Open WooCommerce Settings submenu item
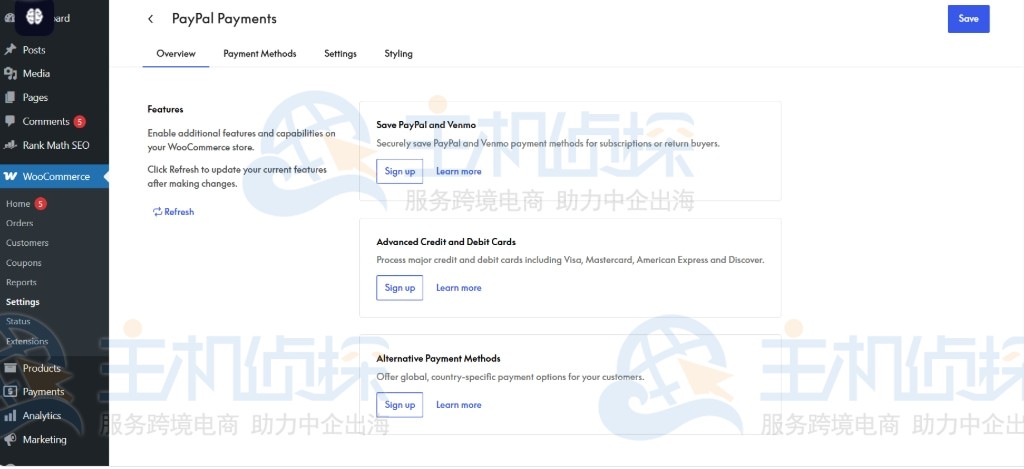1024x469 pixels. click(x=23, y=302)
